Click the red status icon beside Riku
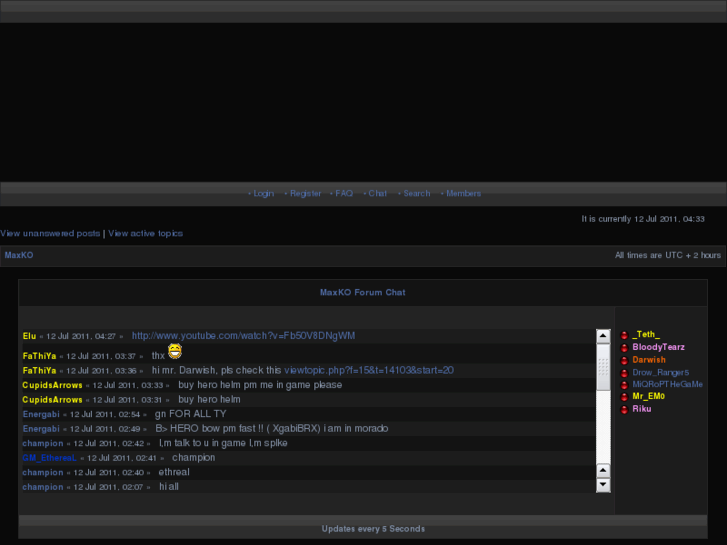The width and height of the screenshot is (727, 545). (x=624, y=410)
